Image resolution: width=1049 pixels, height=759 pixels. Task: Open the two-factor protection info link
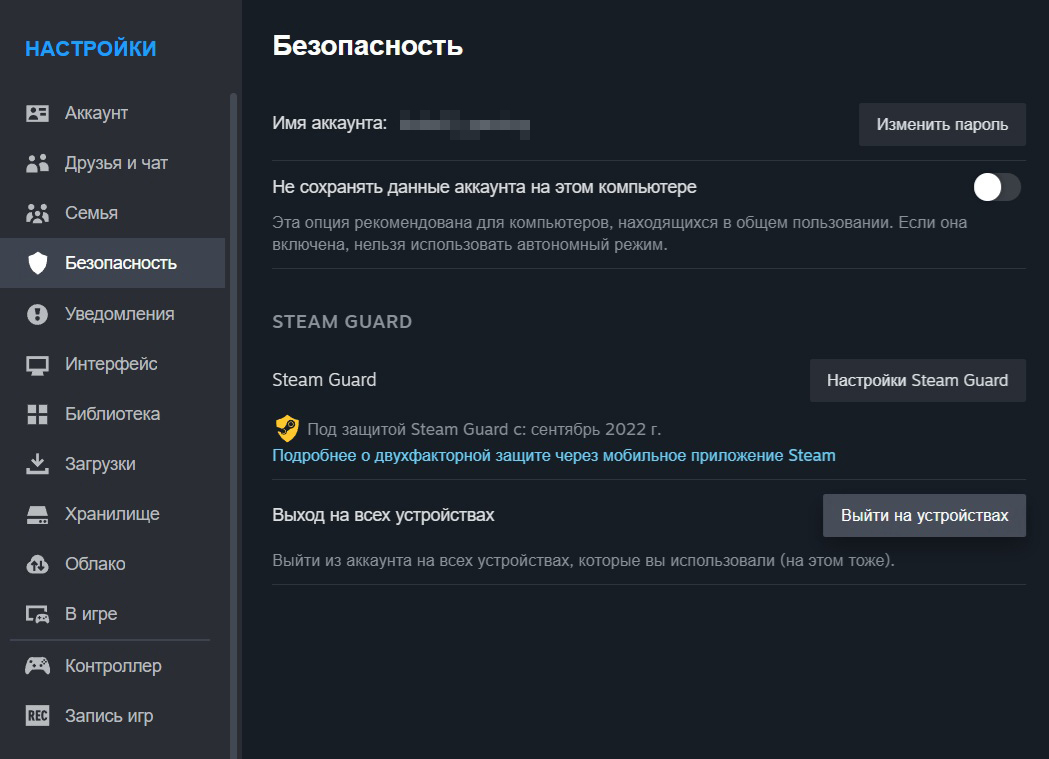pyautogui.click(x=553, y=455)
